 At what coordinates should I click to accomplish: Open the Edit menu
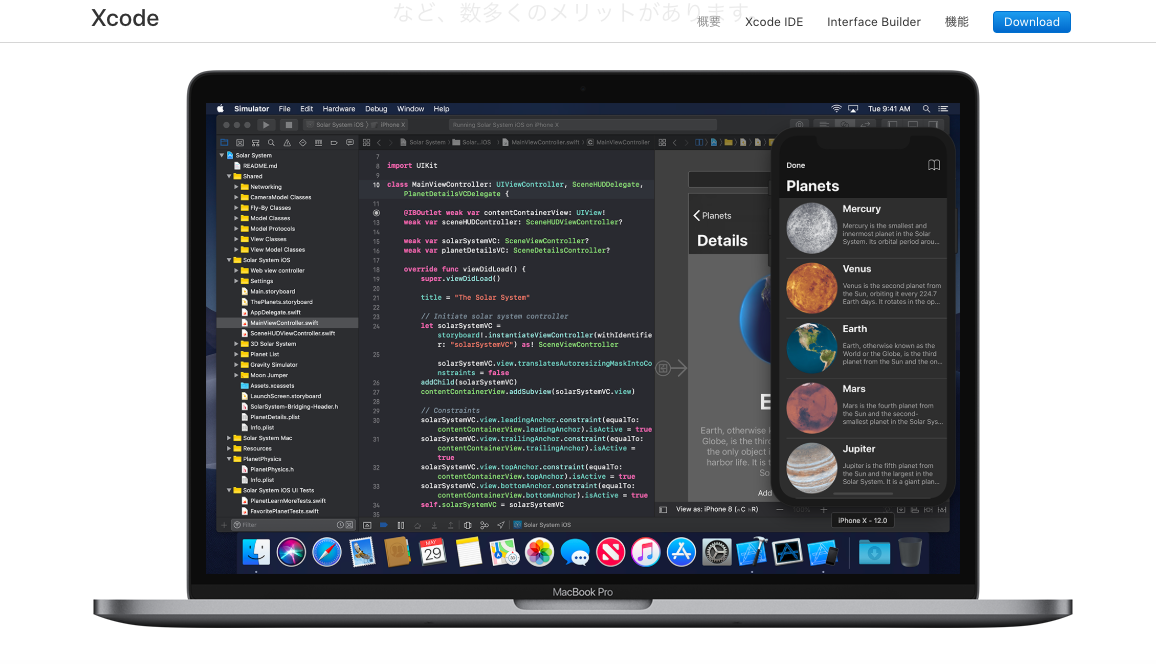[x=307, y=109]
